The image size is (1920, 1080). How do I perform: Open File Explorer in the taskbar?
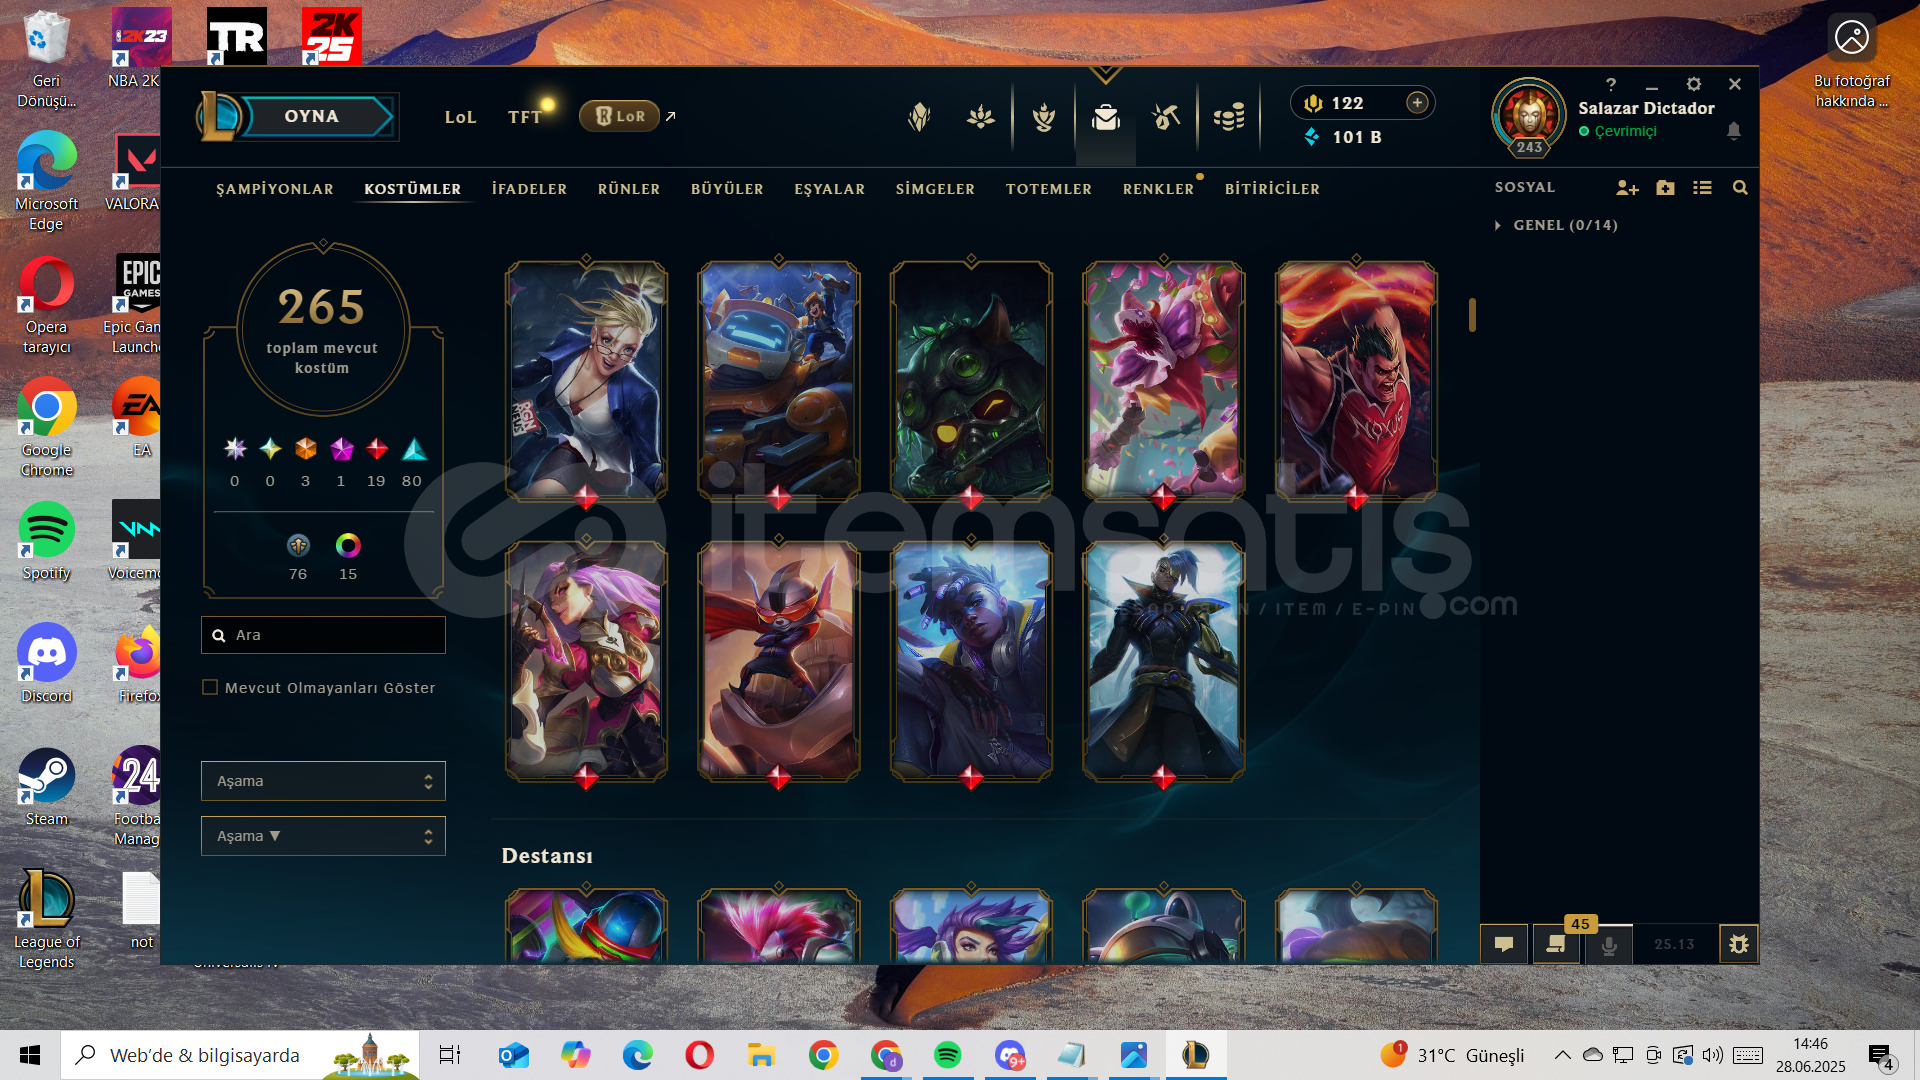point(761,1055)
